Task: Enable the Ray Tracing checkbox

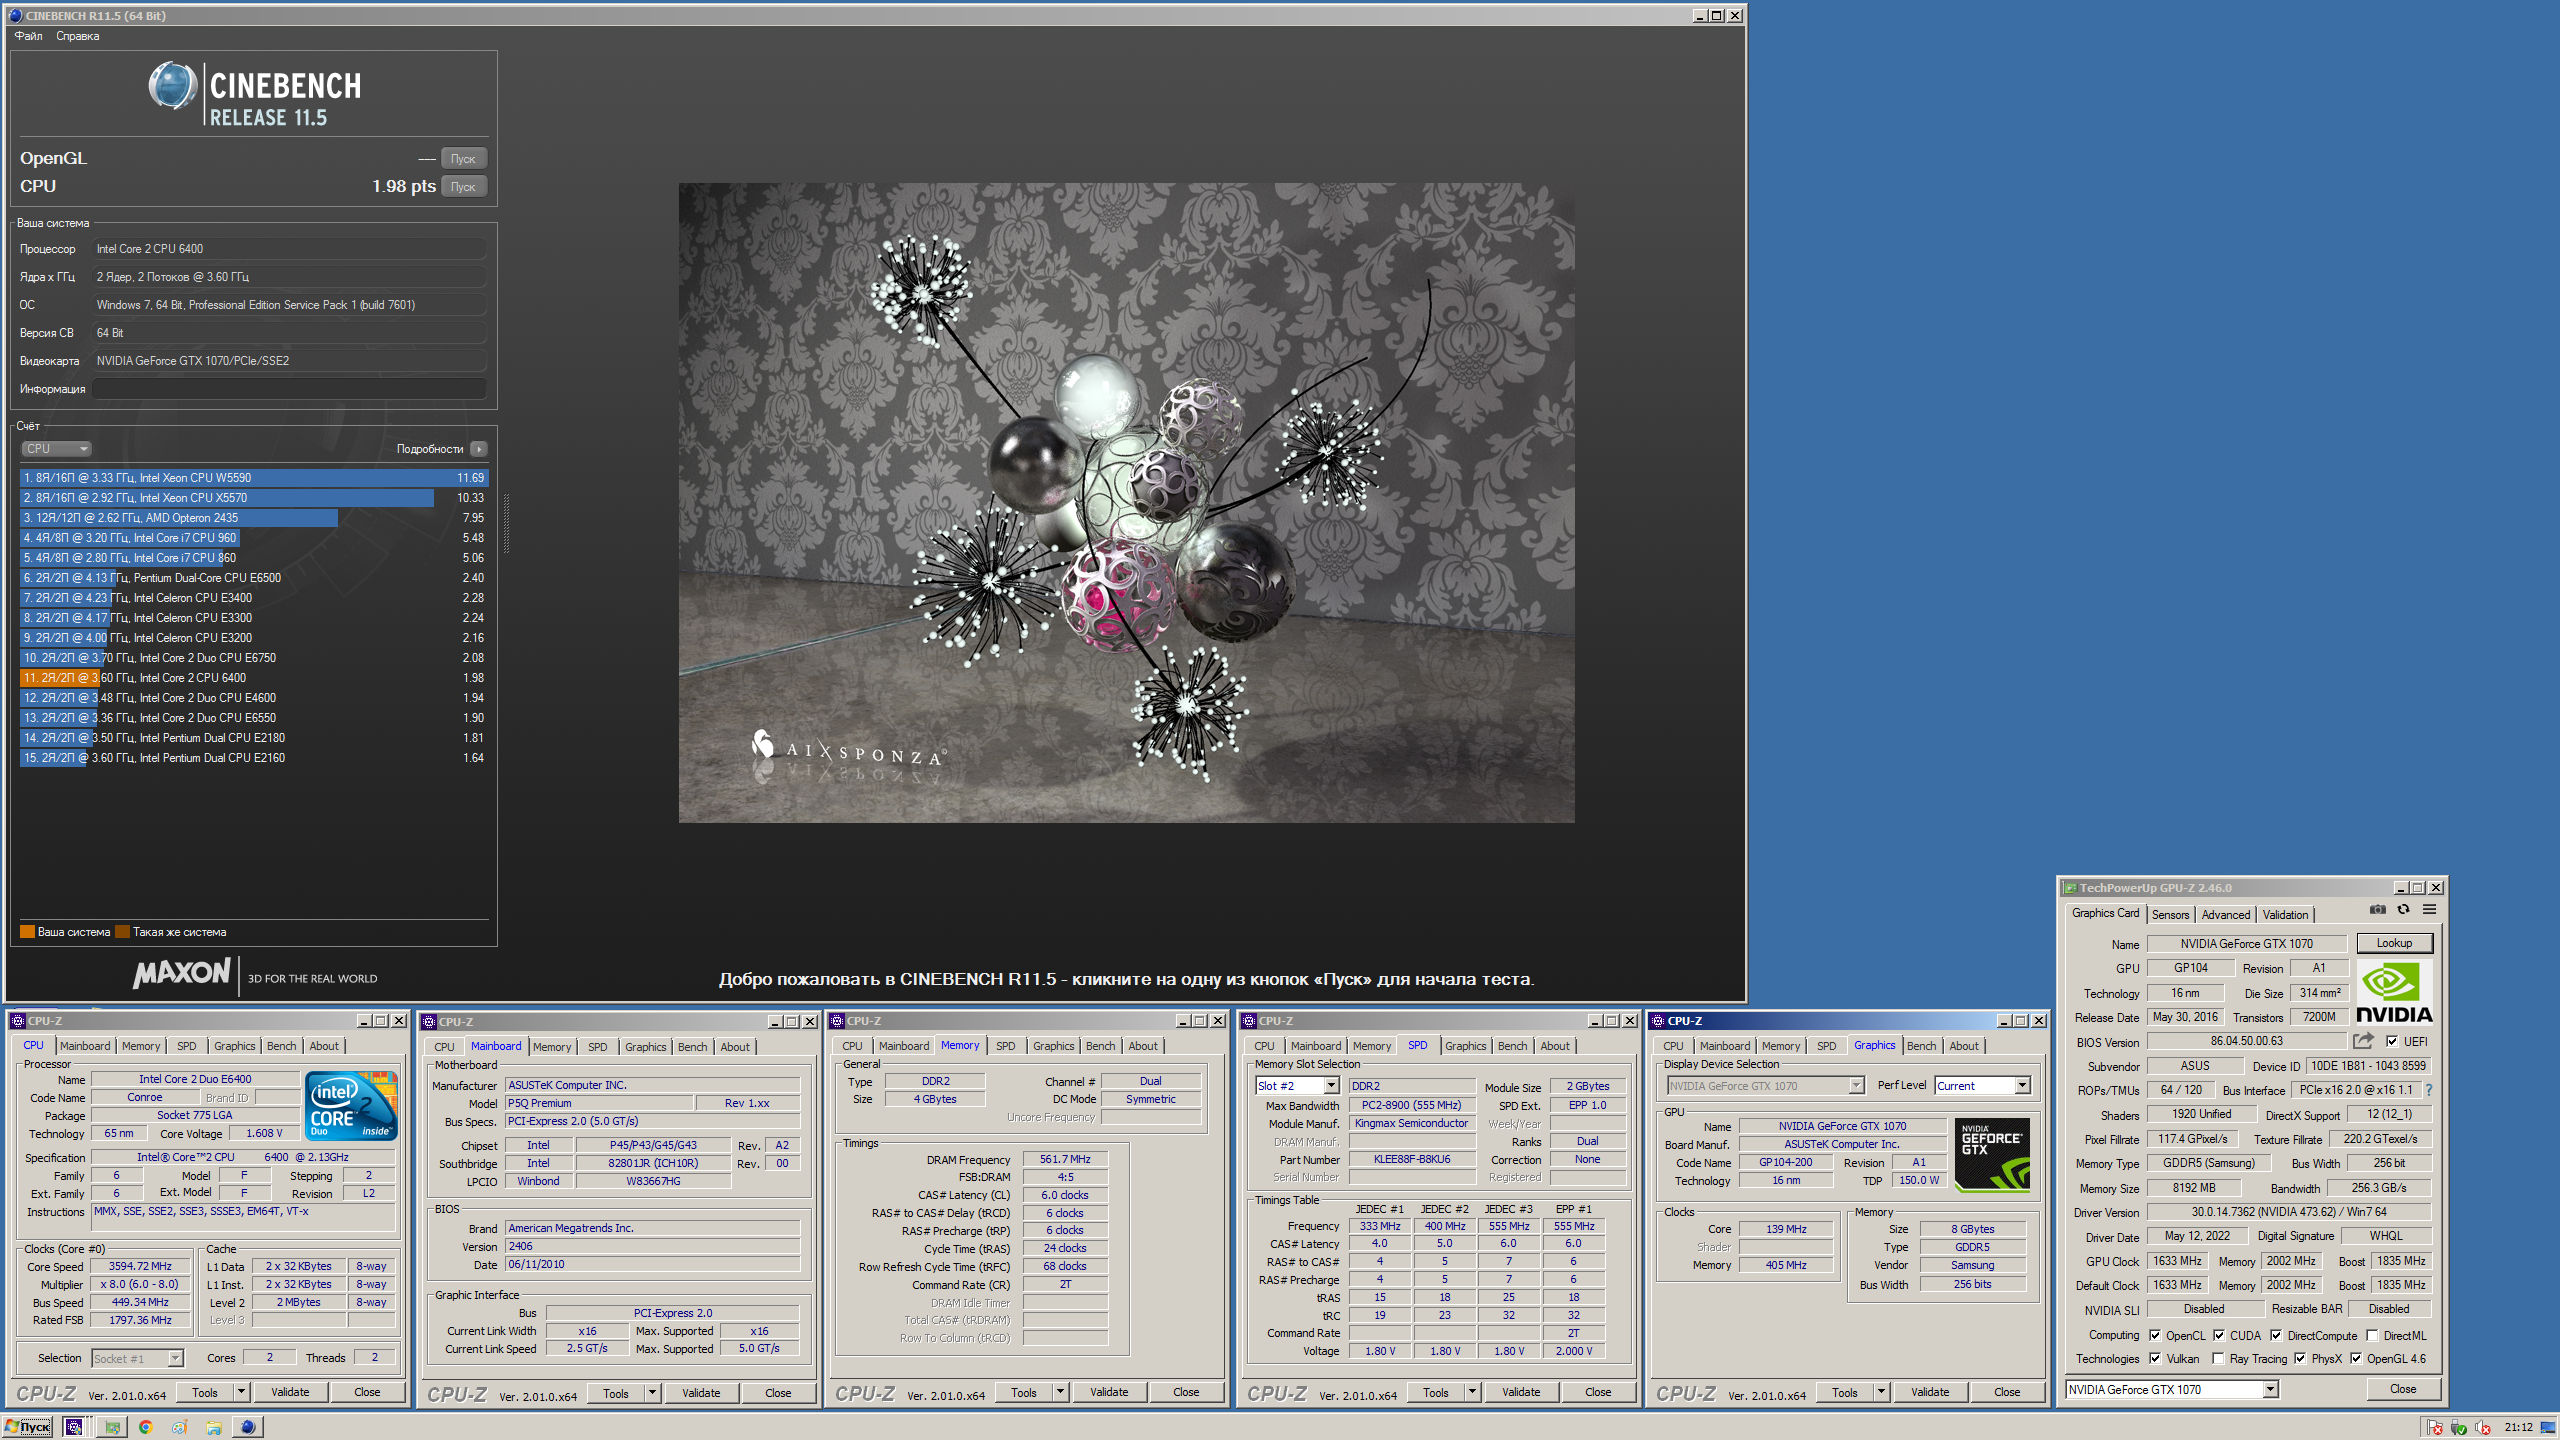Action: [2219, 1358]
